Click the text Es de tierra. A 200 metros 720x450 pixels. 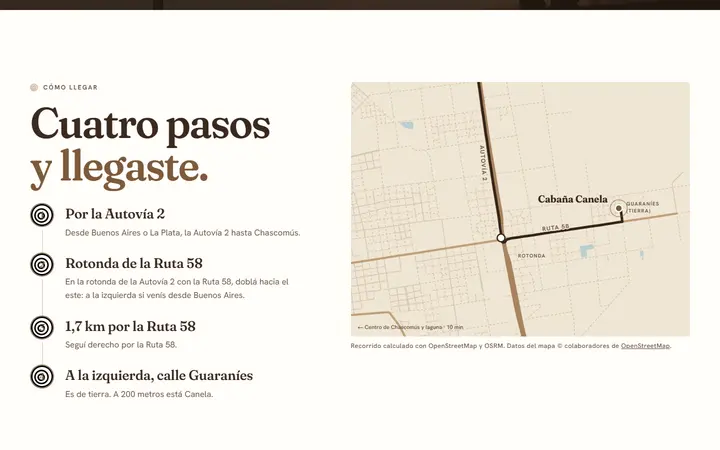click(139, 394)
